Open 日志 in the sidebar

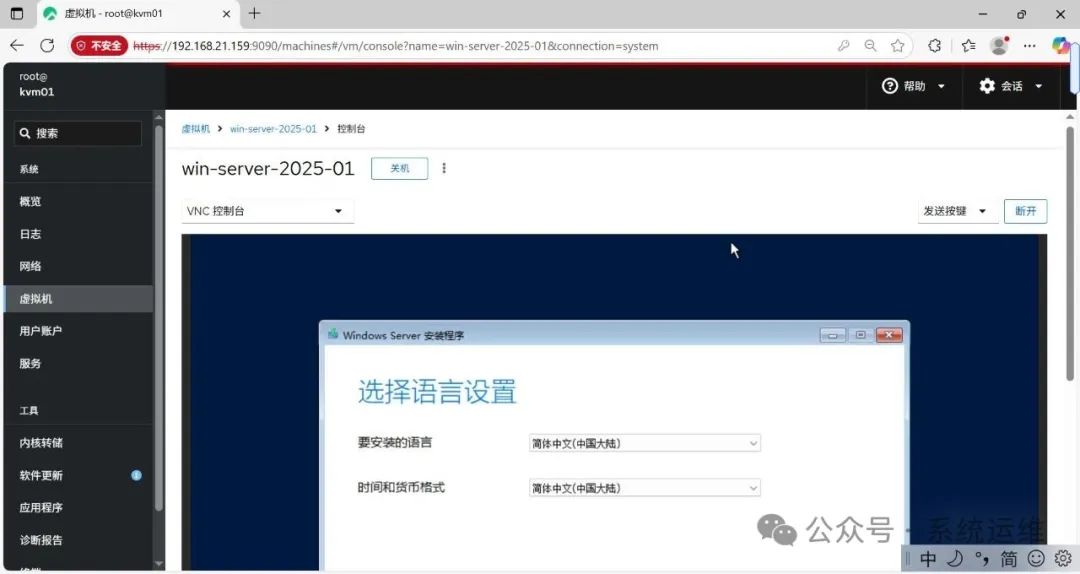click(x=78, y=234)
